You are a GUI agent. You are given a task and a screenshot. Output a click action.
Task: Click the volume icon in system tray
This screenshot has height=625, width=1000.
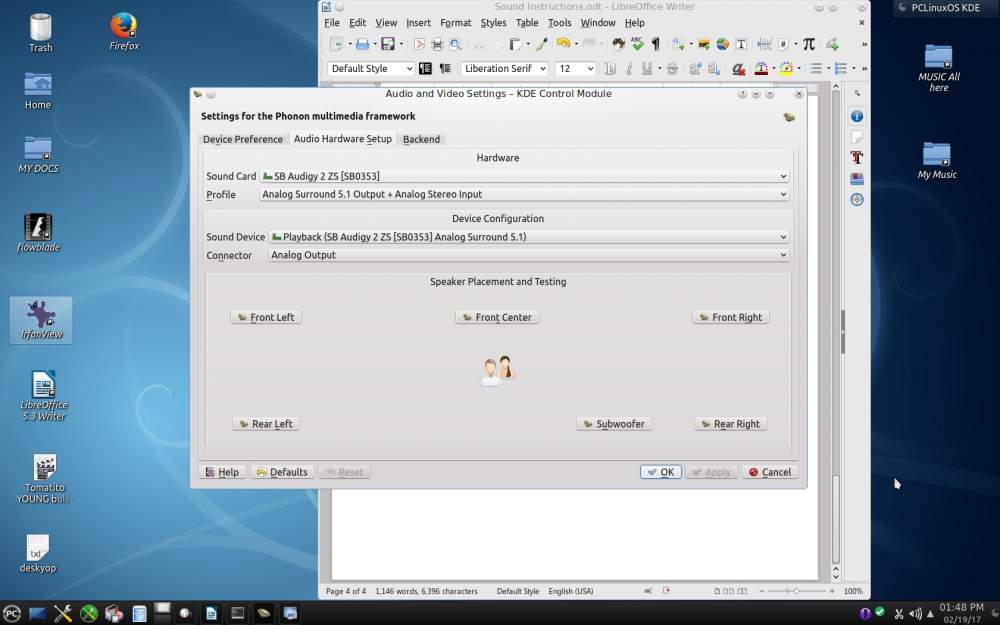pyautogui.click(x=915, y=614)
